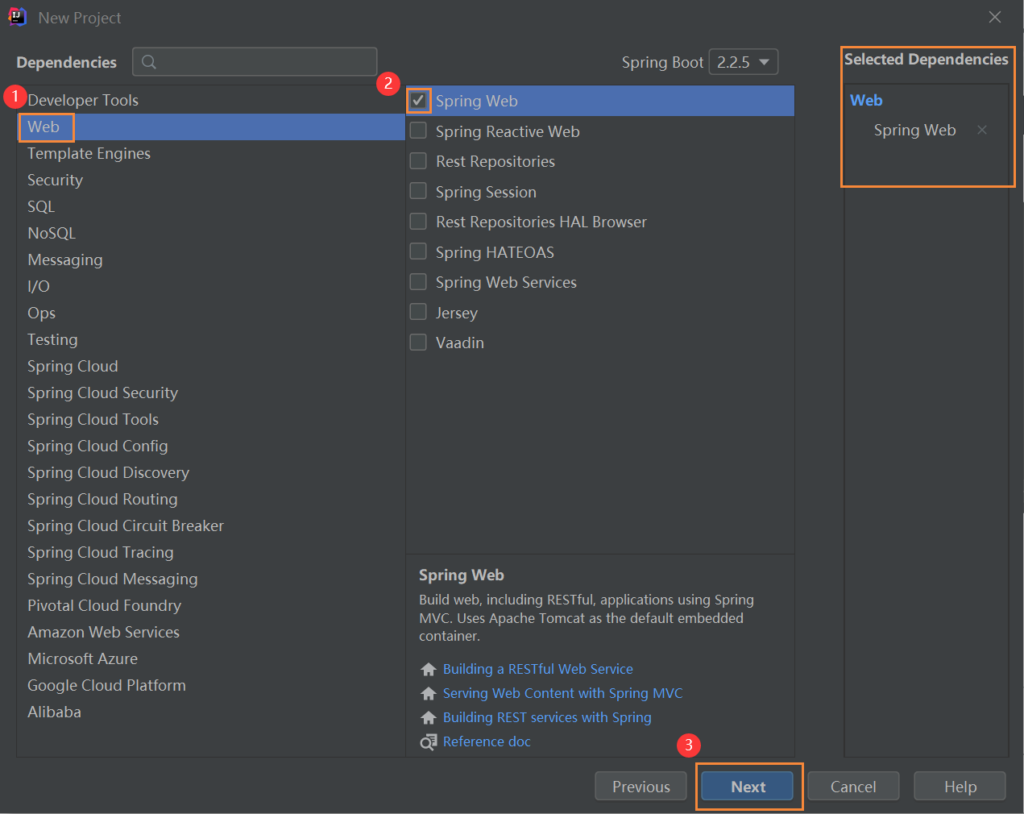
Task: Click the Reference doc book icon
Action: [428, 741]
